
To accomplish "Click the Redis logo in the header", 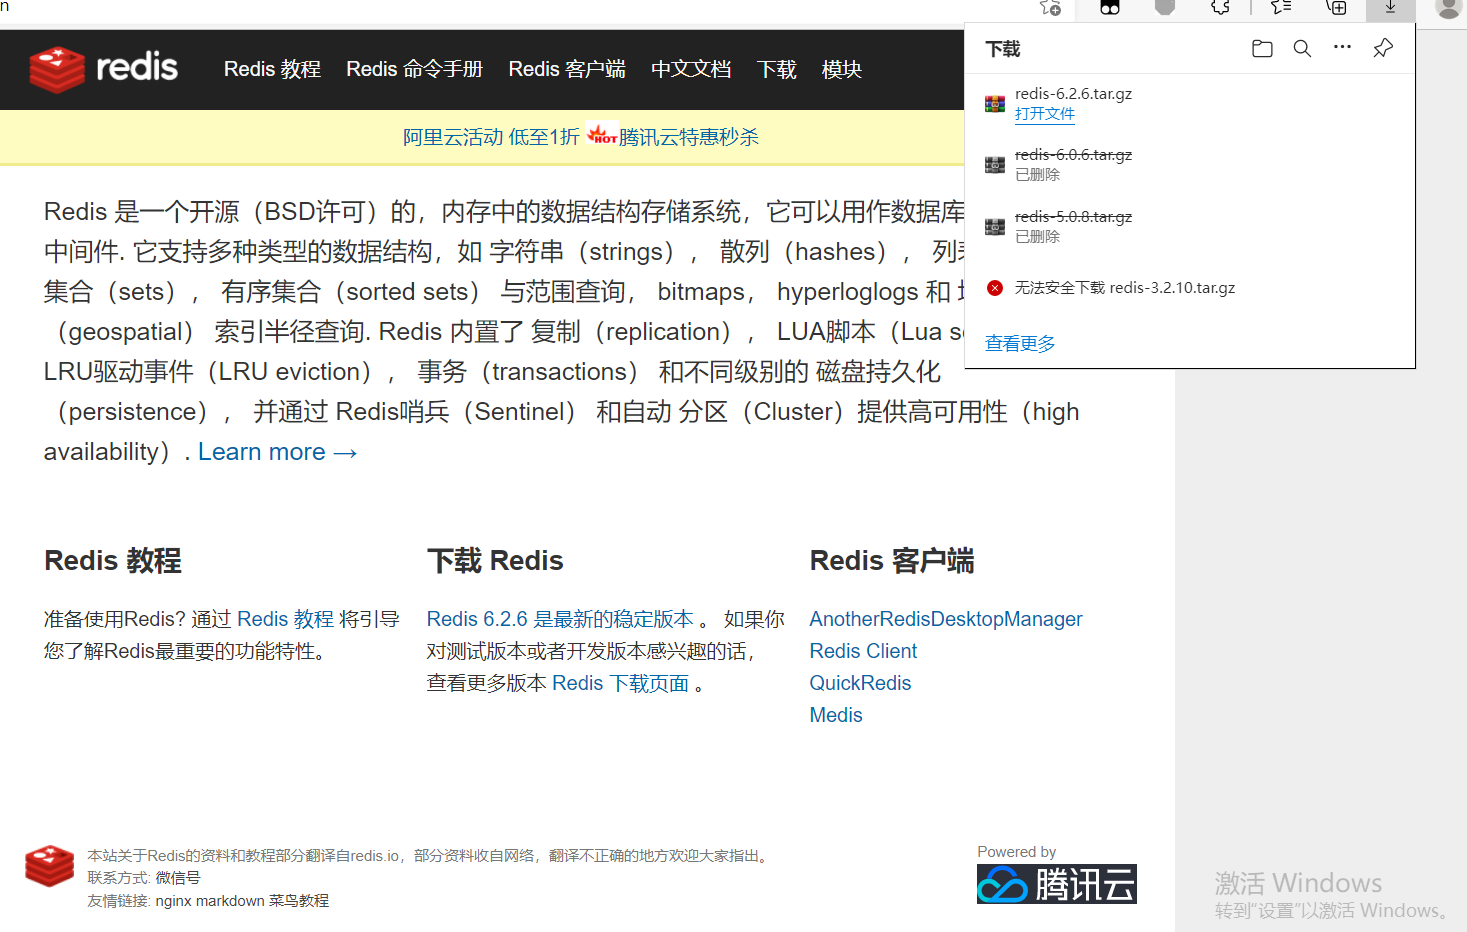I will point(103,69).
